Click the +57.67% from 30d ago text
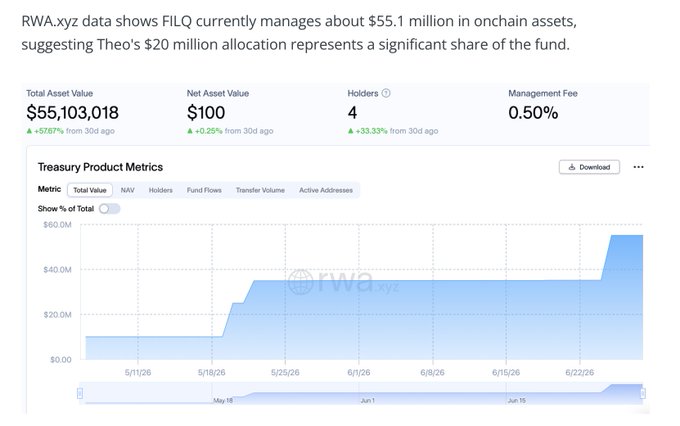This screenshot has height=426, width=680. 71,131
